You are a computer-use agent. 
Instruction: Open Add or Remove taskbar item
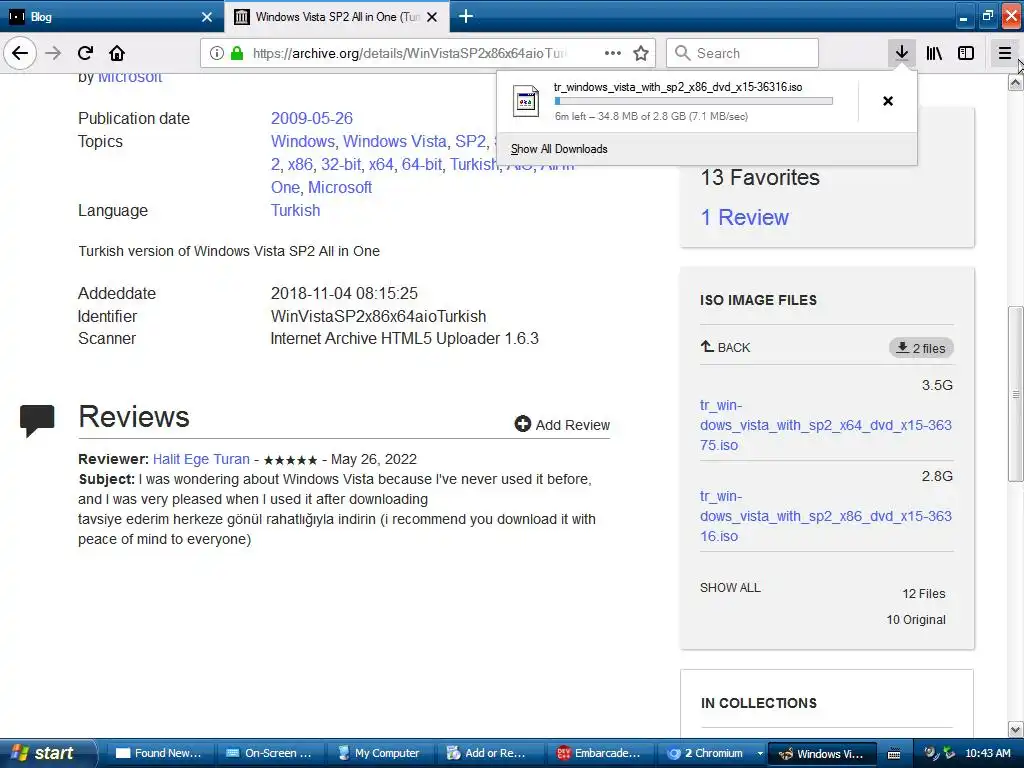click(x=492, y=753)
